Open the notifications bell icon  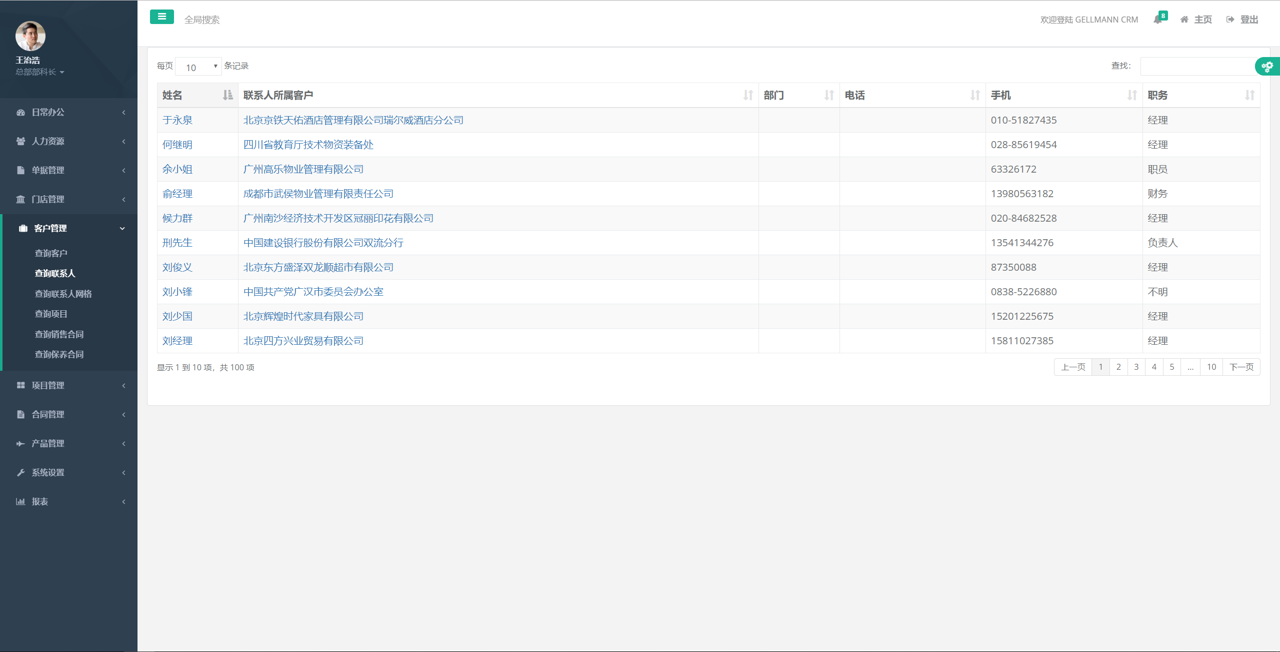click(1158, 19)
